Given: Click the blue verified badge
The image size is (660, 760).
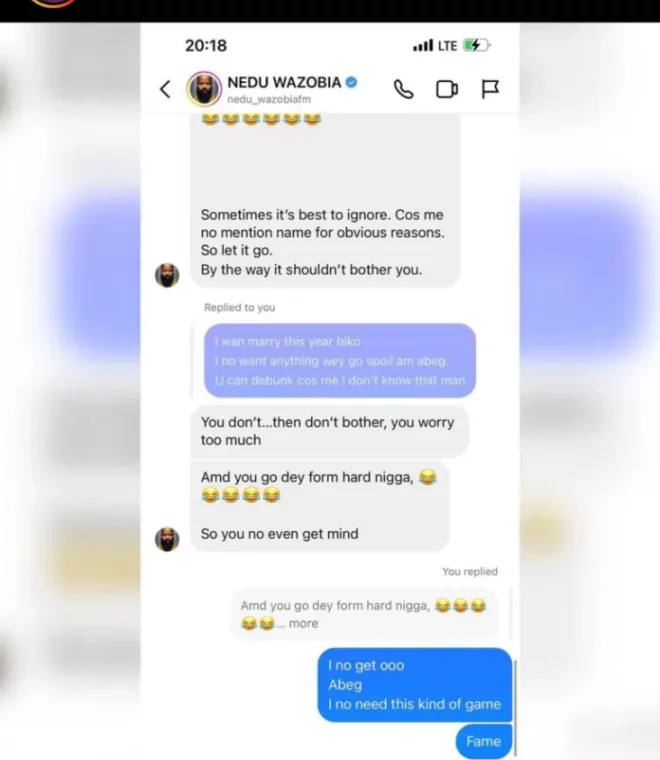Looking at the screenshot, I should click(351, 82).
